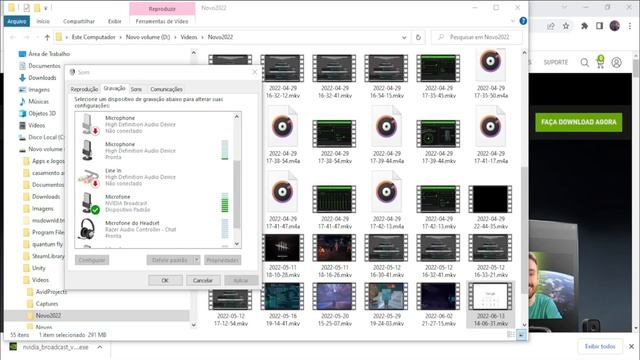Image resolution: width=640 pixels, height=360 pixels.
Task: Click the browser share page icon
Action: pos(551,26)
